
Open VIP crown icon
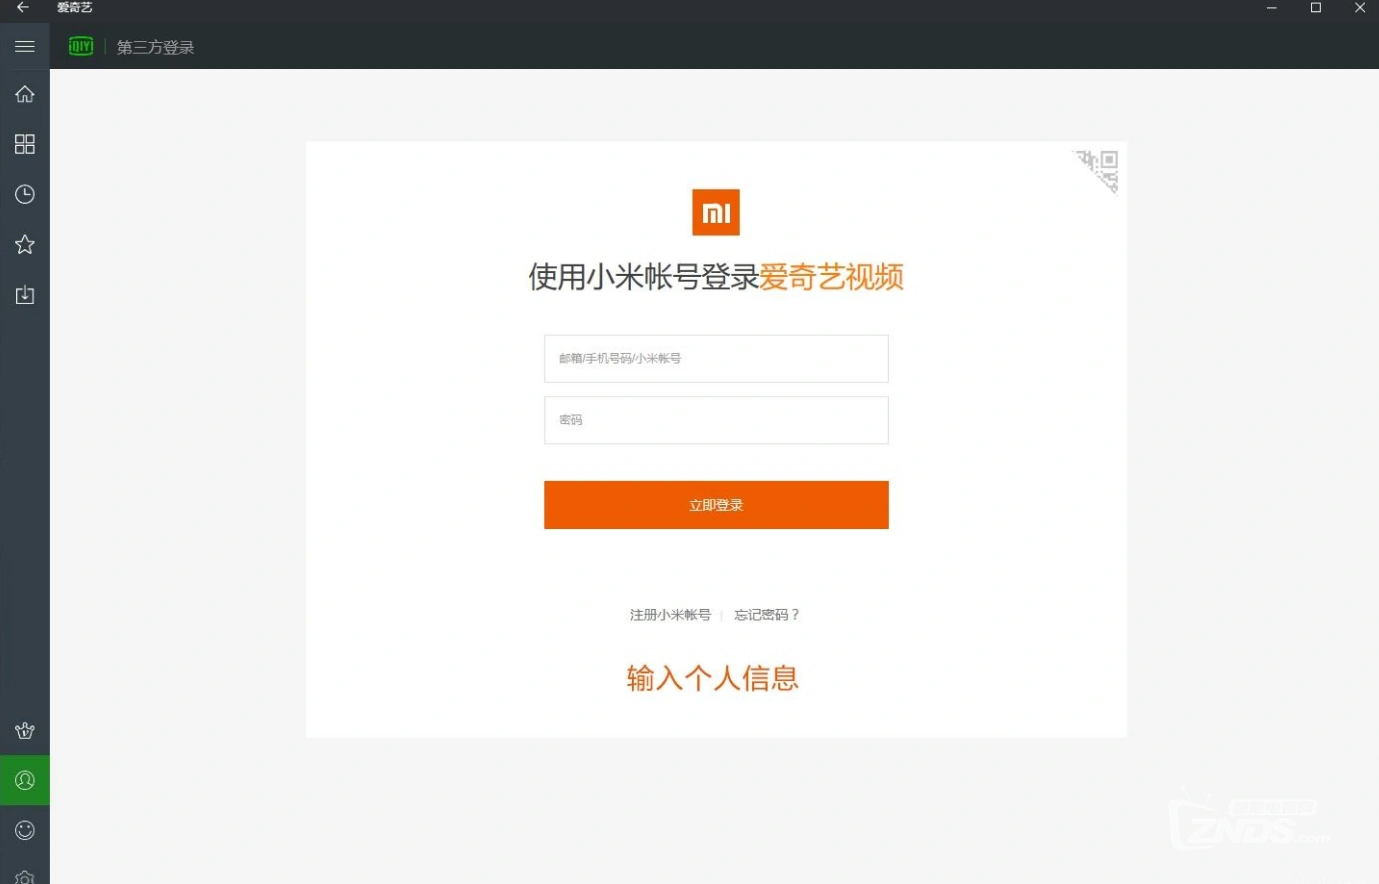[25, 730]
